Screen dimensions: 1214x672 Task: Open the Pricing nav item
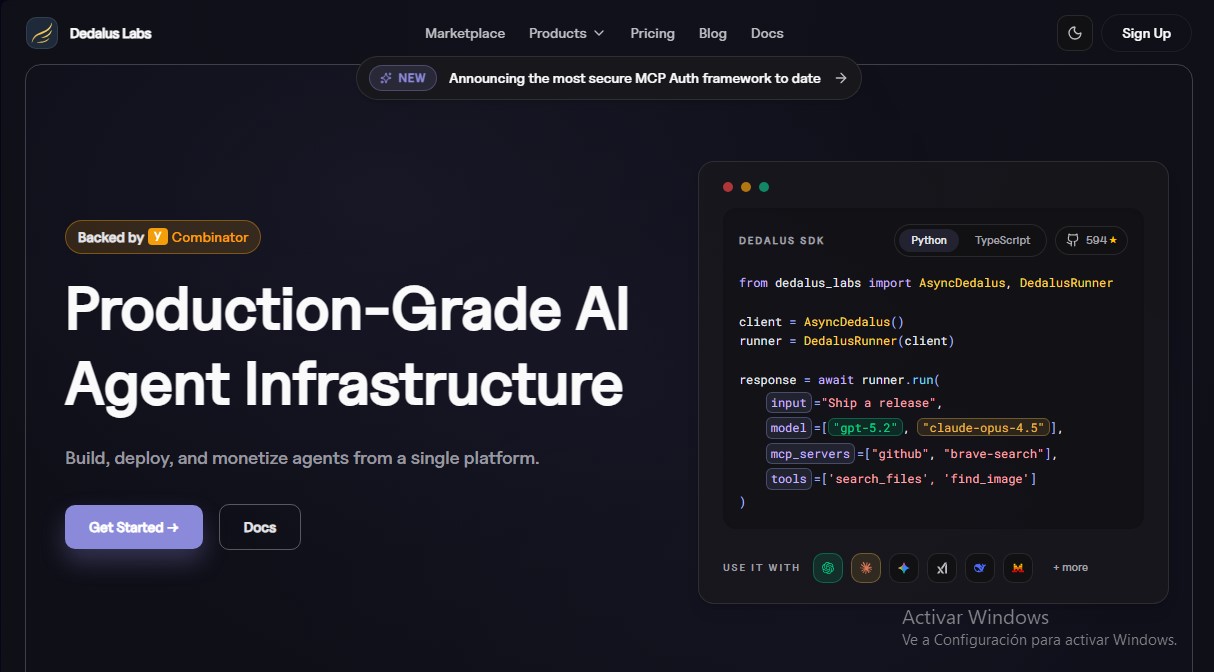click(653, 33)
